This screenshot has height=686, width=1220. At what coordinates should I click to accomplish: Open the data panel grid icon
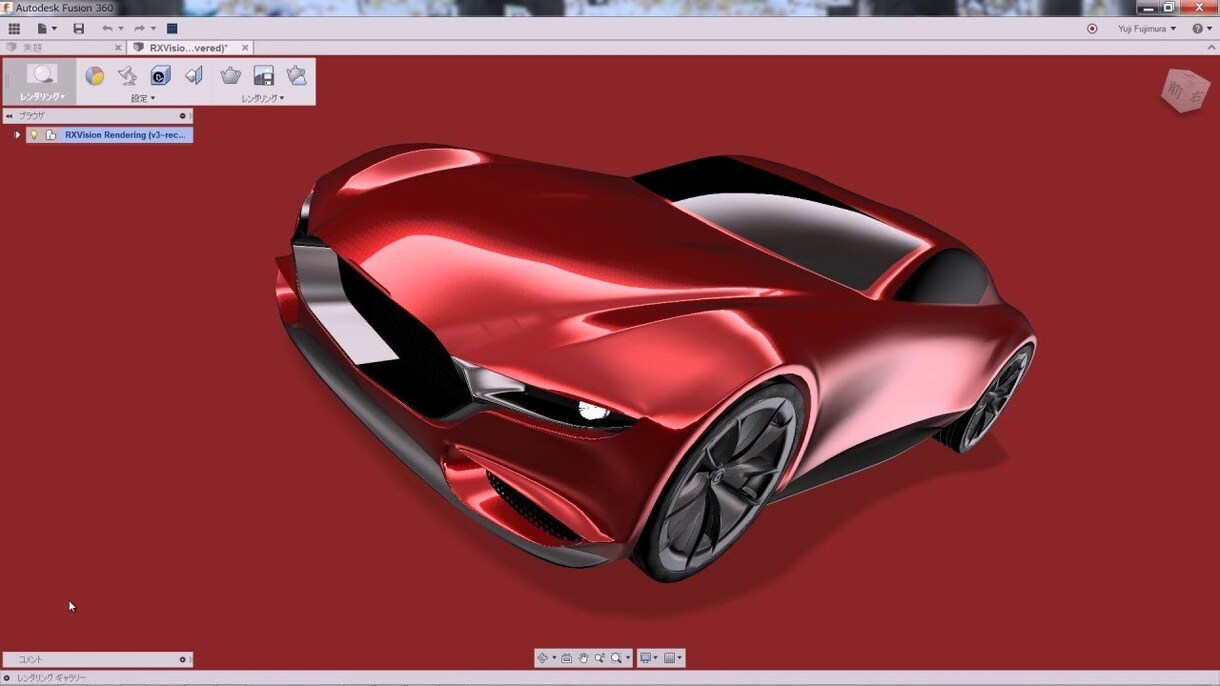[14, 29]
